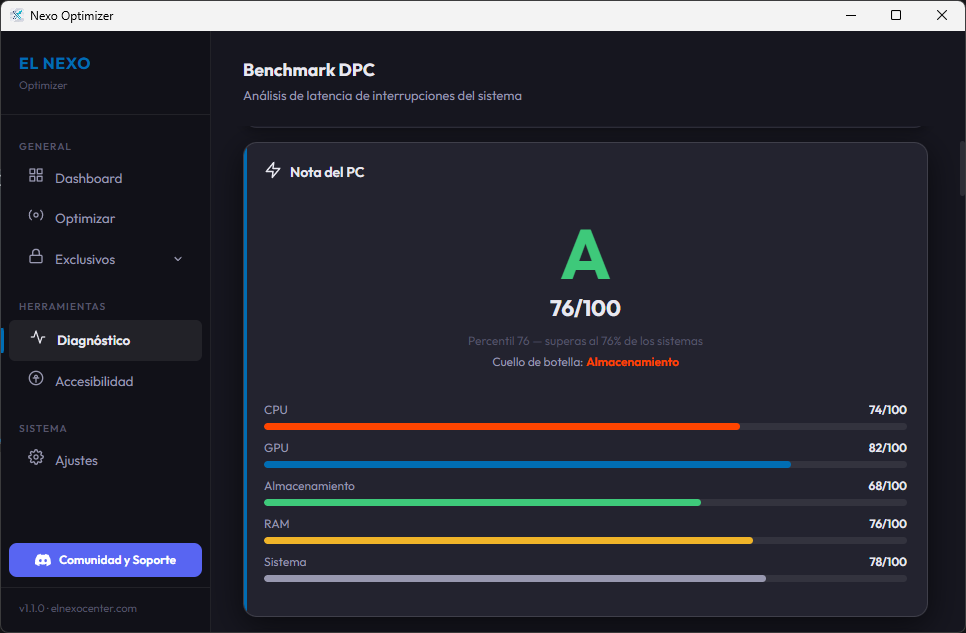966x633 pixels.
Task: Click the Accesibilidad plus icon
Action: [34, 380]
